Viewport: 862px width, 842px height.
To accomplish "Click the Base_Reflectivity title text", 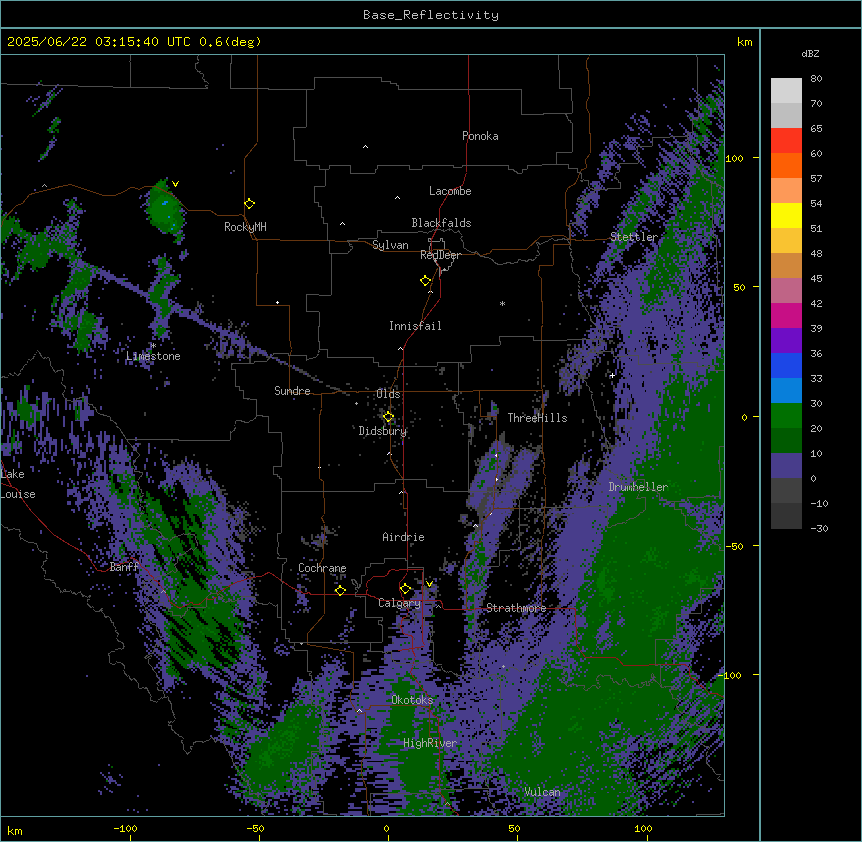I will (x=431, y=15).
